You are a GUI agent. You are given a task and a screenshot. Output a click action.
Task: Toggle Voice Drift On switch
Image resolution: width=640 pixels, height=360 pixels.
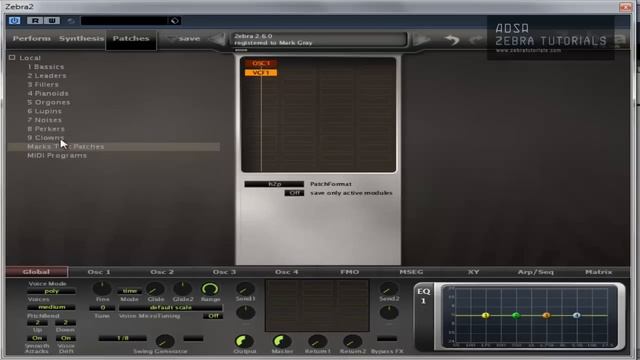(66, 338)
